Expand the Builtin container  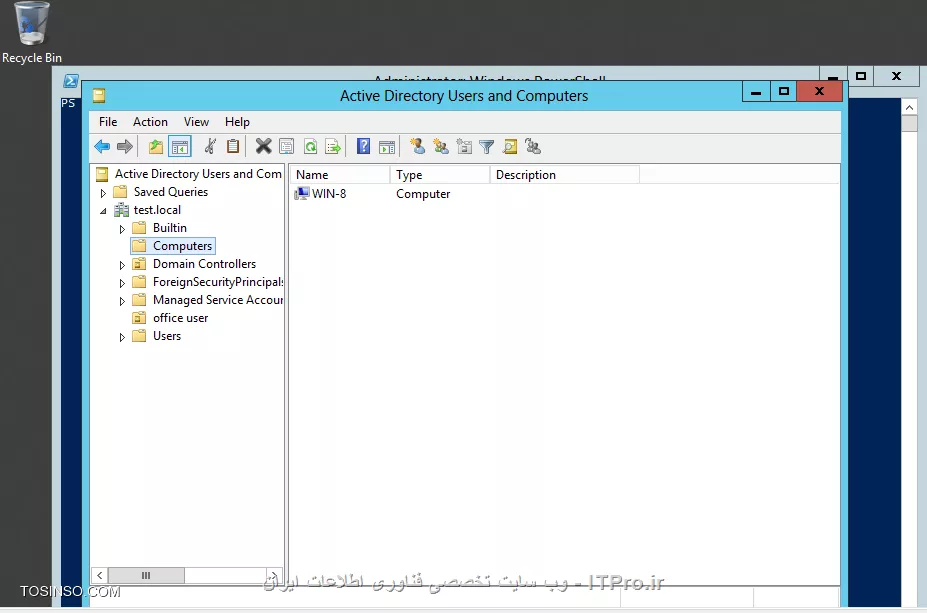(x=122, y=229)
